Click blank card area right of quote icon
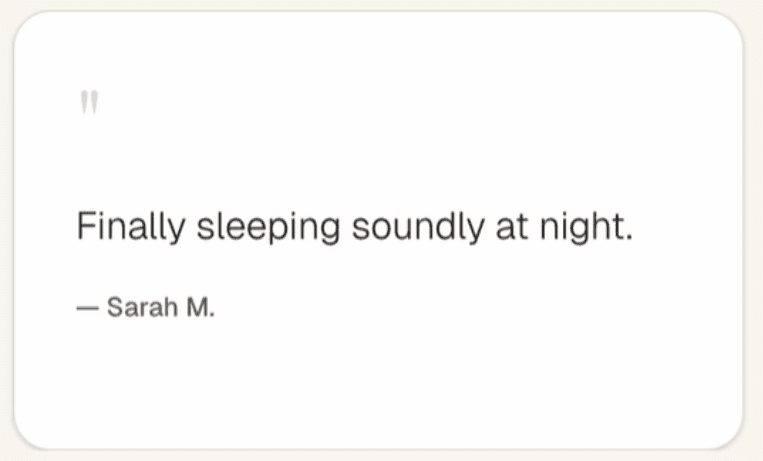763x461 pixels. (x=400, y=102)
